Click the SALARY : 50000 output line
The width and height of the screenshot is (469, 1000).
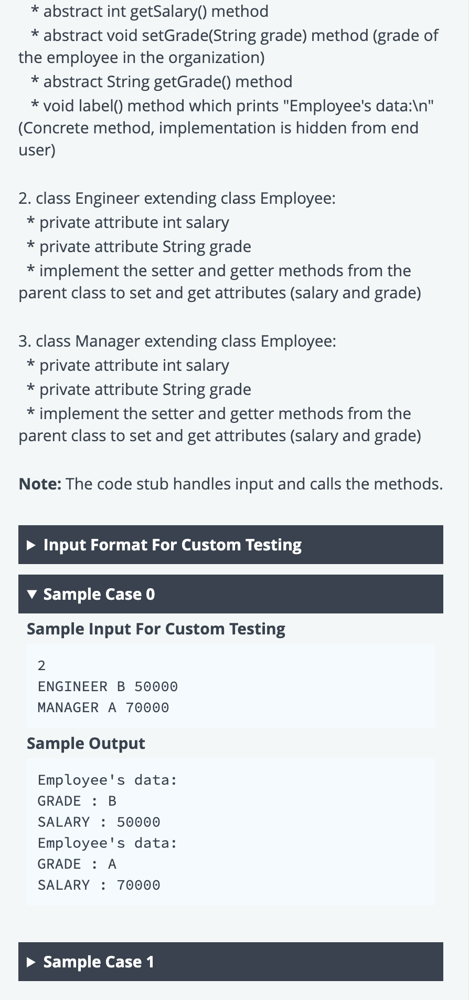tap(99, 822)
